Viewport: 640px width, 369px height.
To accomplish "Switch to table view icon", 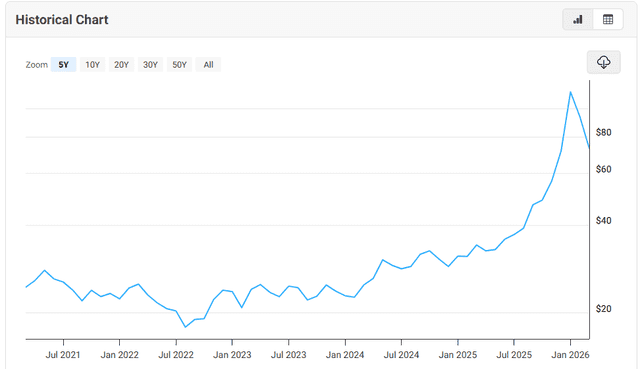I will coord(608,20).
